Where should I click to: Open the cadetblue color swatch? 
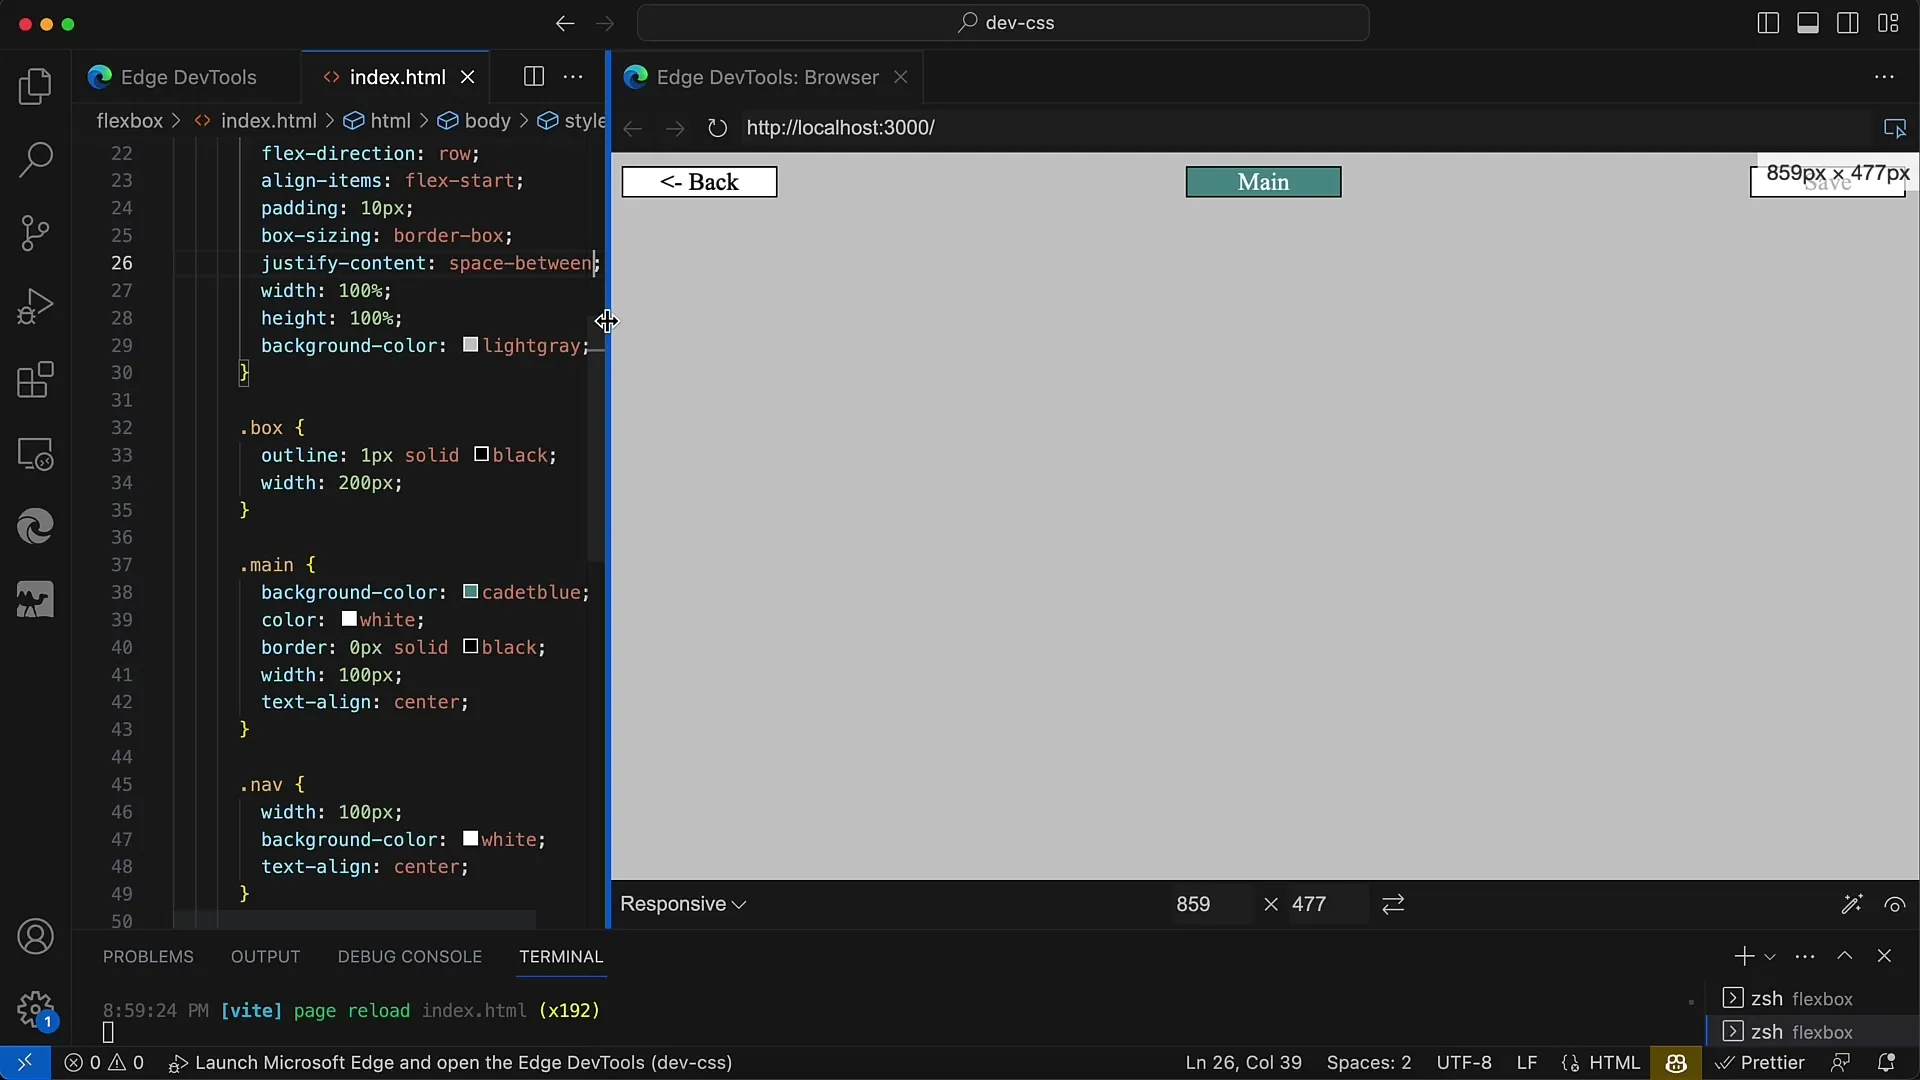pos(470,592)
